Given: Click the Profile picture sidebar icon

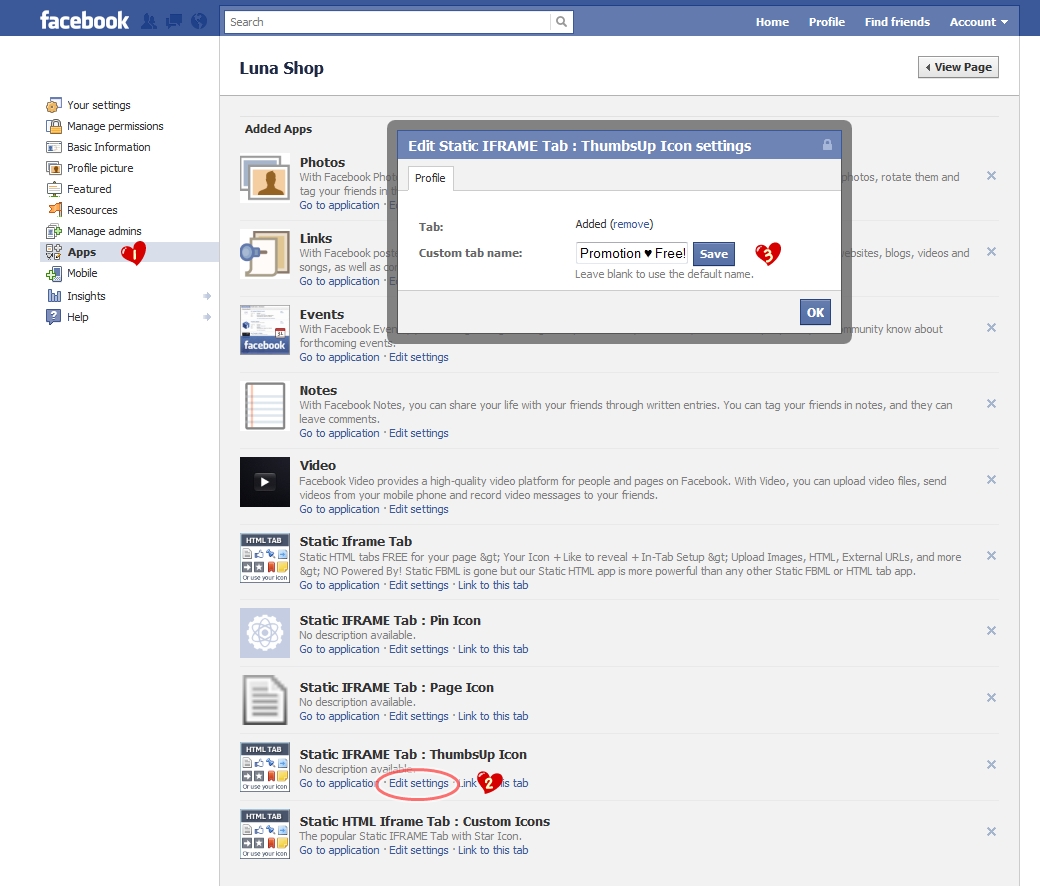Looking at the screenshot, I should click(54, 168).
